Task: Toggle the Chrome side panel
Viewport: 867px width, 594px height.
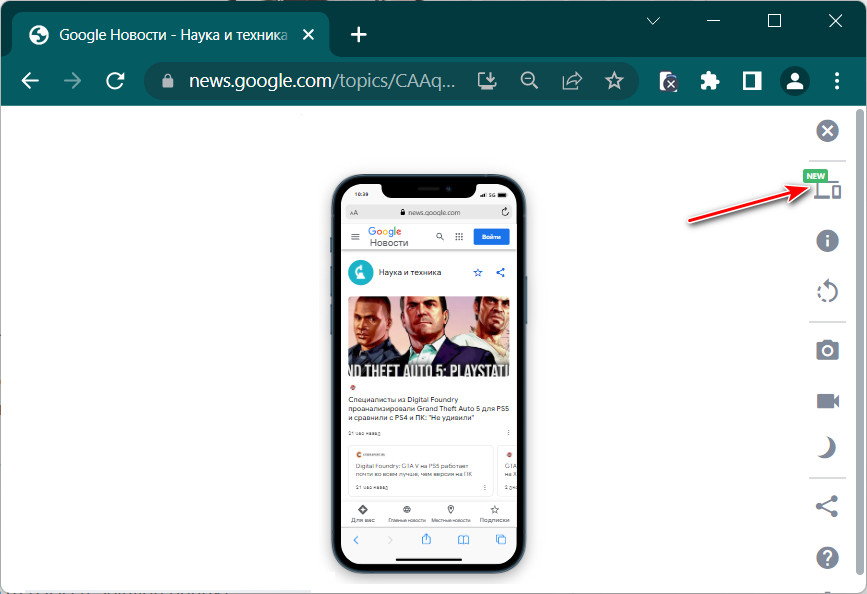Action: [x=752, y=81]
